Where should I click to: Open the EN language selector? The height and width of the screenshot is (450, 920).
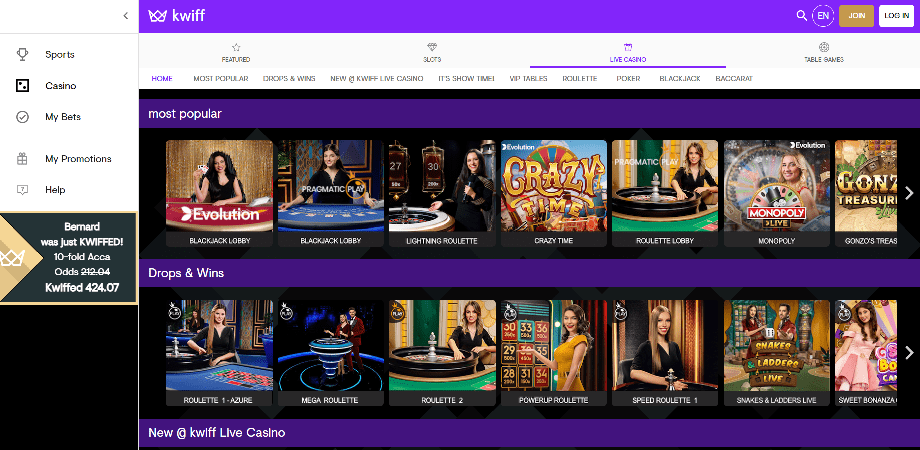tap(823, 16)
